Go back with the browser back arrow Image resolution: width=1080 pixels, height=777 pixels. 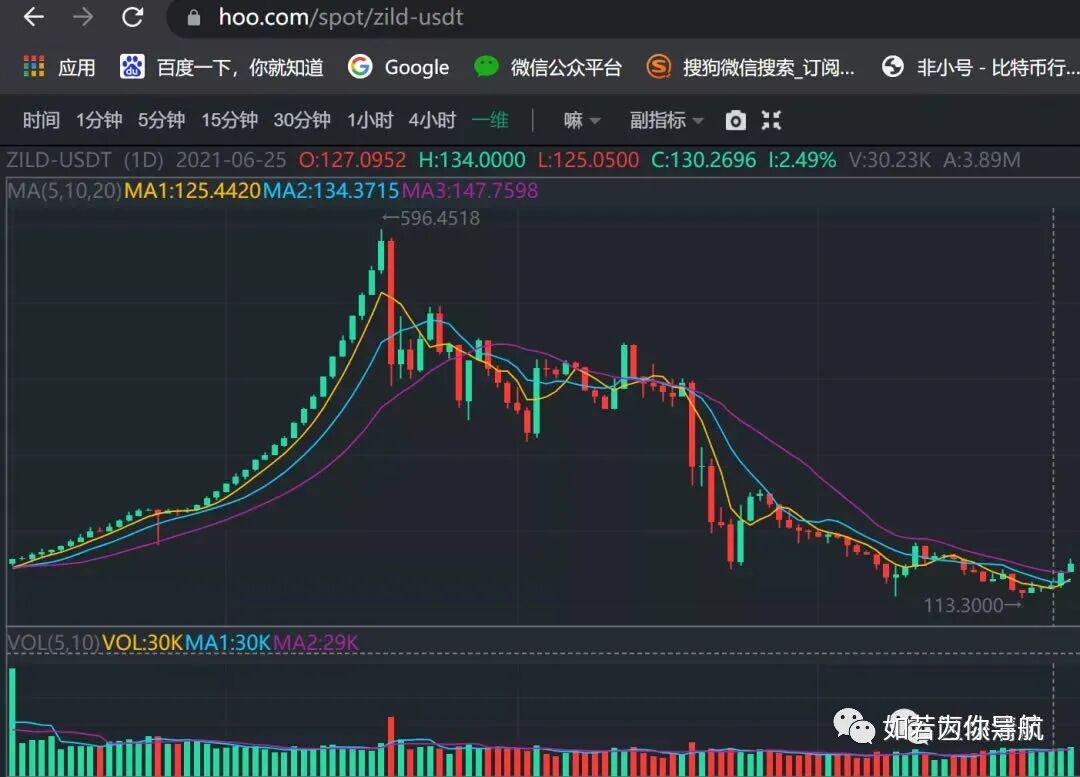click(x=33, y=17)
